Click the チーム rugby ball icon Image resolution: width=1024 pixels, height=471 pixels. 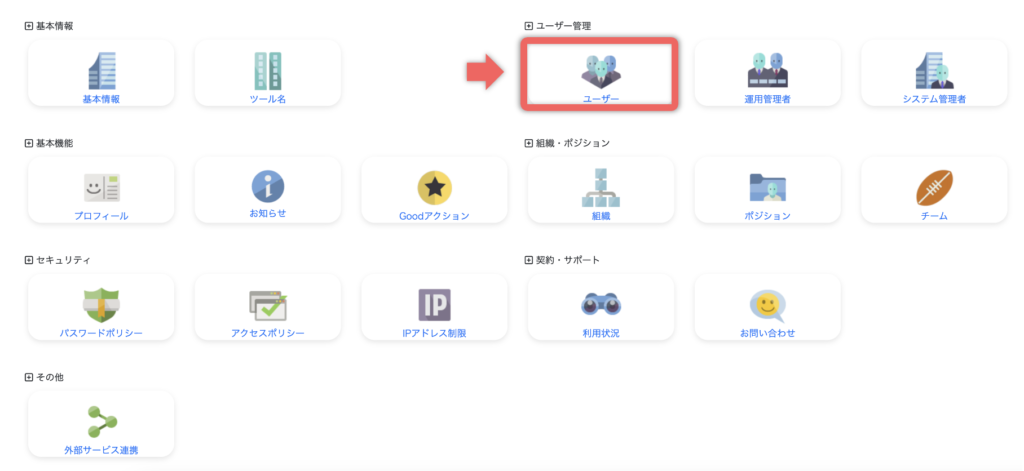(x=934, y=187)
